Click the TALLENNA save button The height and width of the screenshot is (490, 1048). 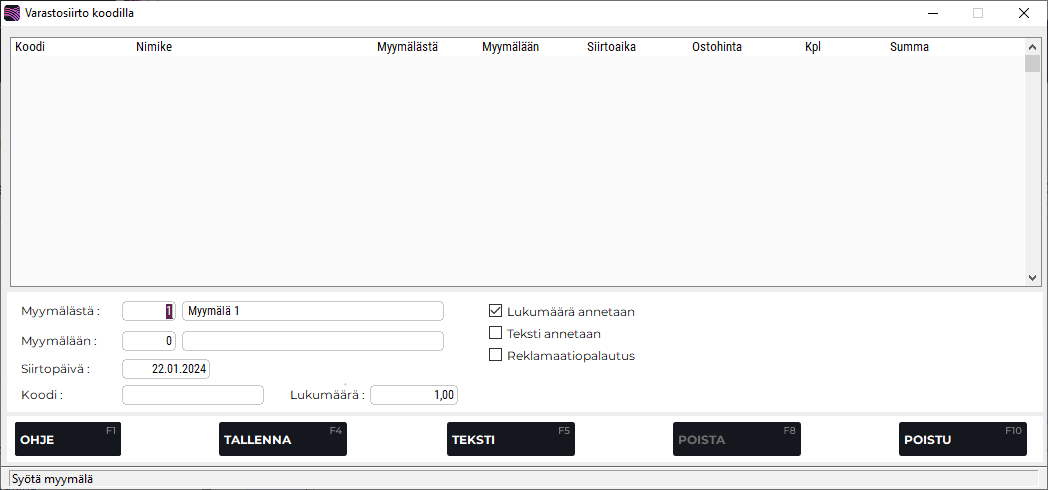coord(282,439)
